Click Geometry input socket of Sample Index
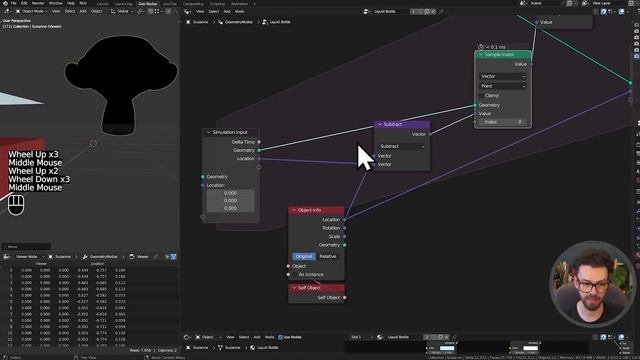Screen dimensions: 640x360 pyautogui.click(x=475, y=105)
